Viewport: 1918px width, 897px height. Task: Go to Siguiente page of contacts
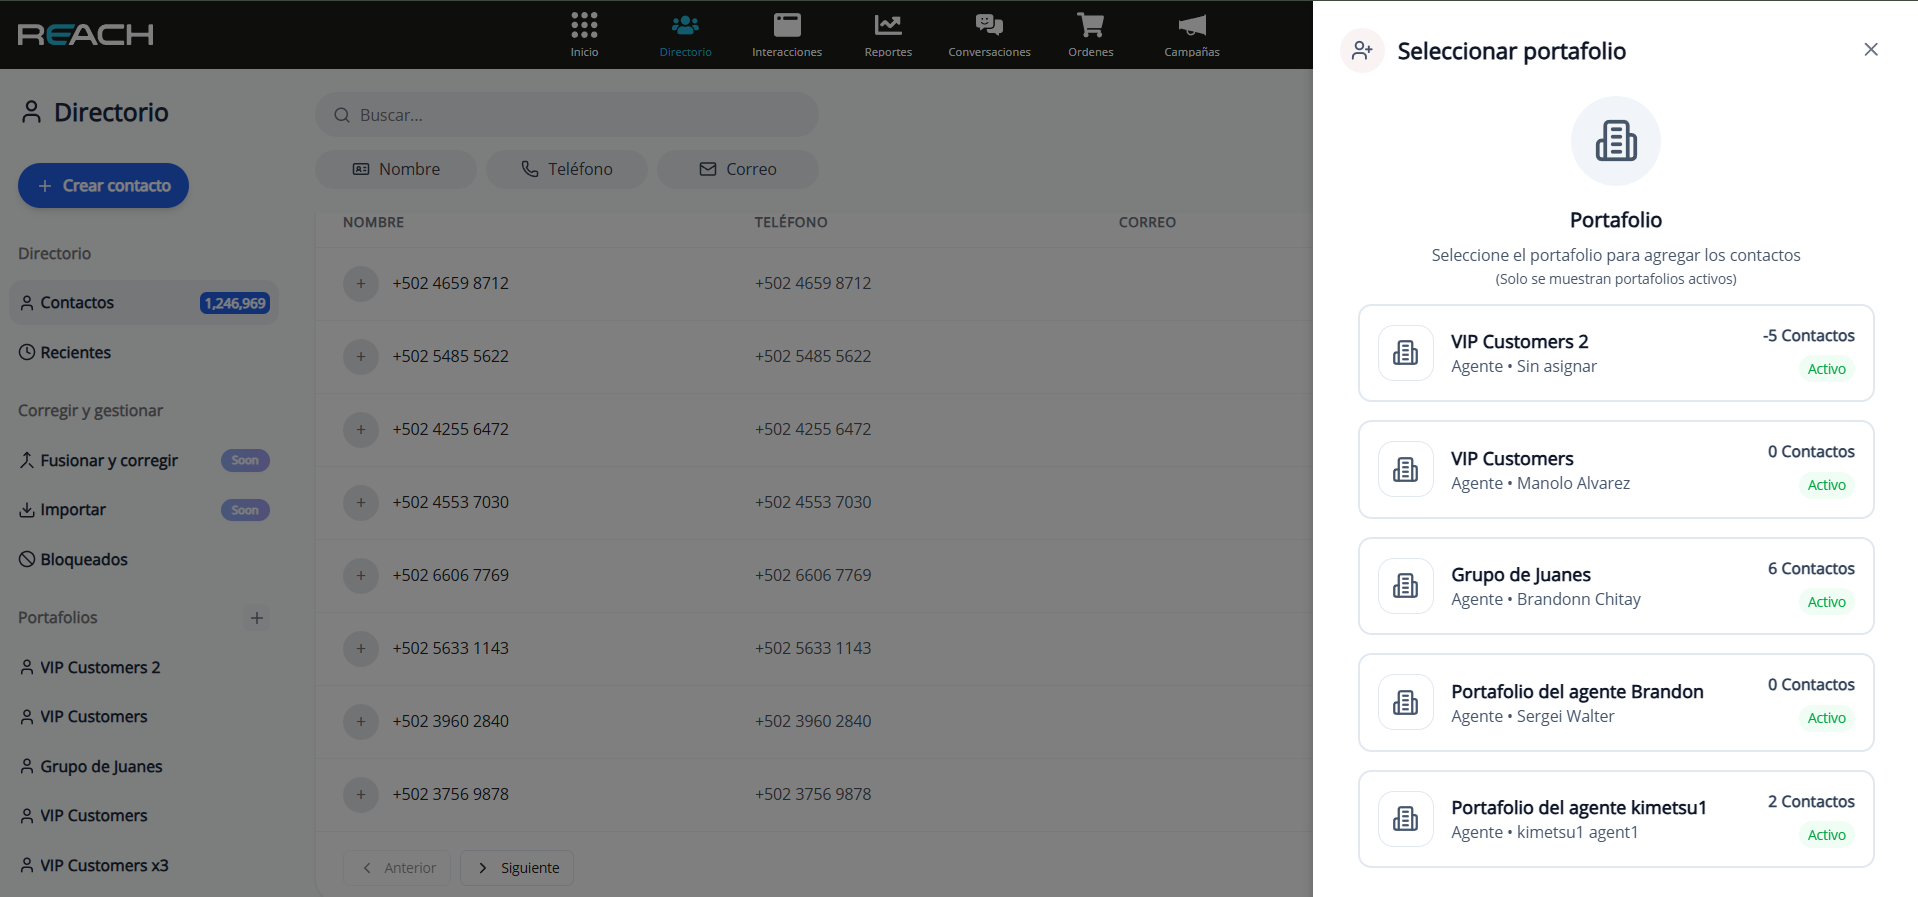[517, 868]
